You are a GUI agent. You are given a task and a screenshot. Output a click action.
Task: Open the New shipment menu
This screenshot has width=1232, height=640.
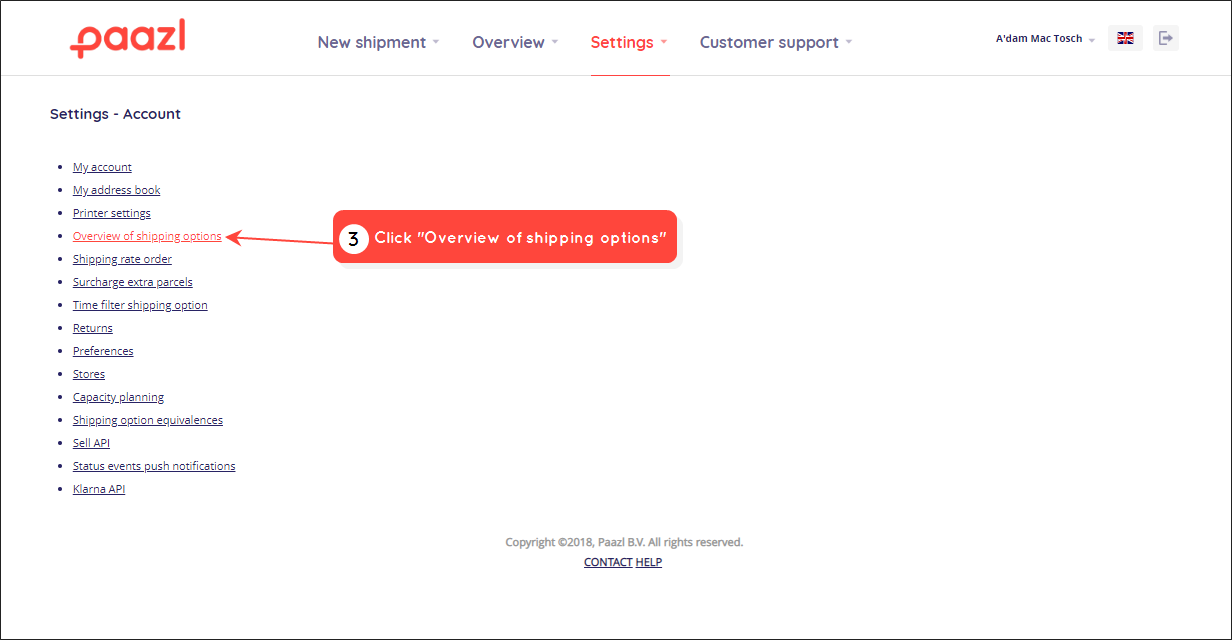[x=378, y=42]
